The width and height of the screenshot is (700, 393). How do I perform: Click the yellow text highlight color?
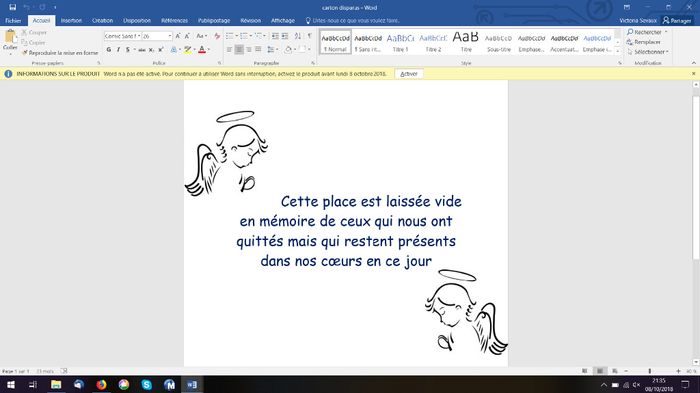click(188, 50)
